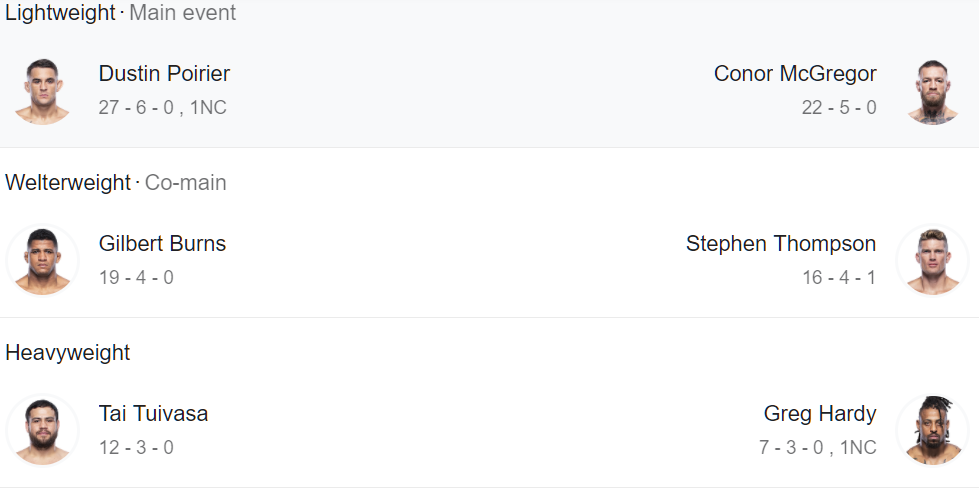This screenshot has width=979, height=500.
Task: Open Stephen Thompson's profile photo
Action: (x=932, y=261)
